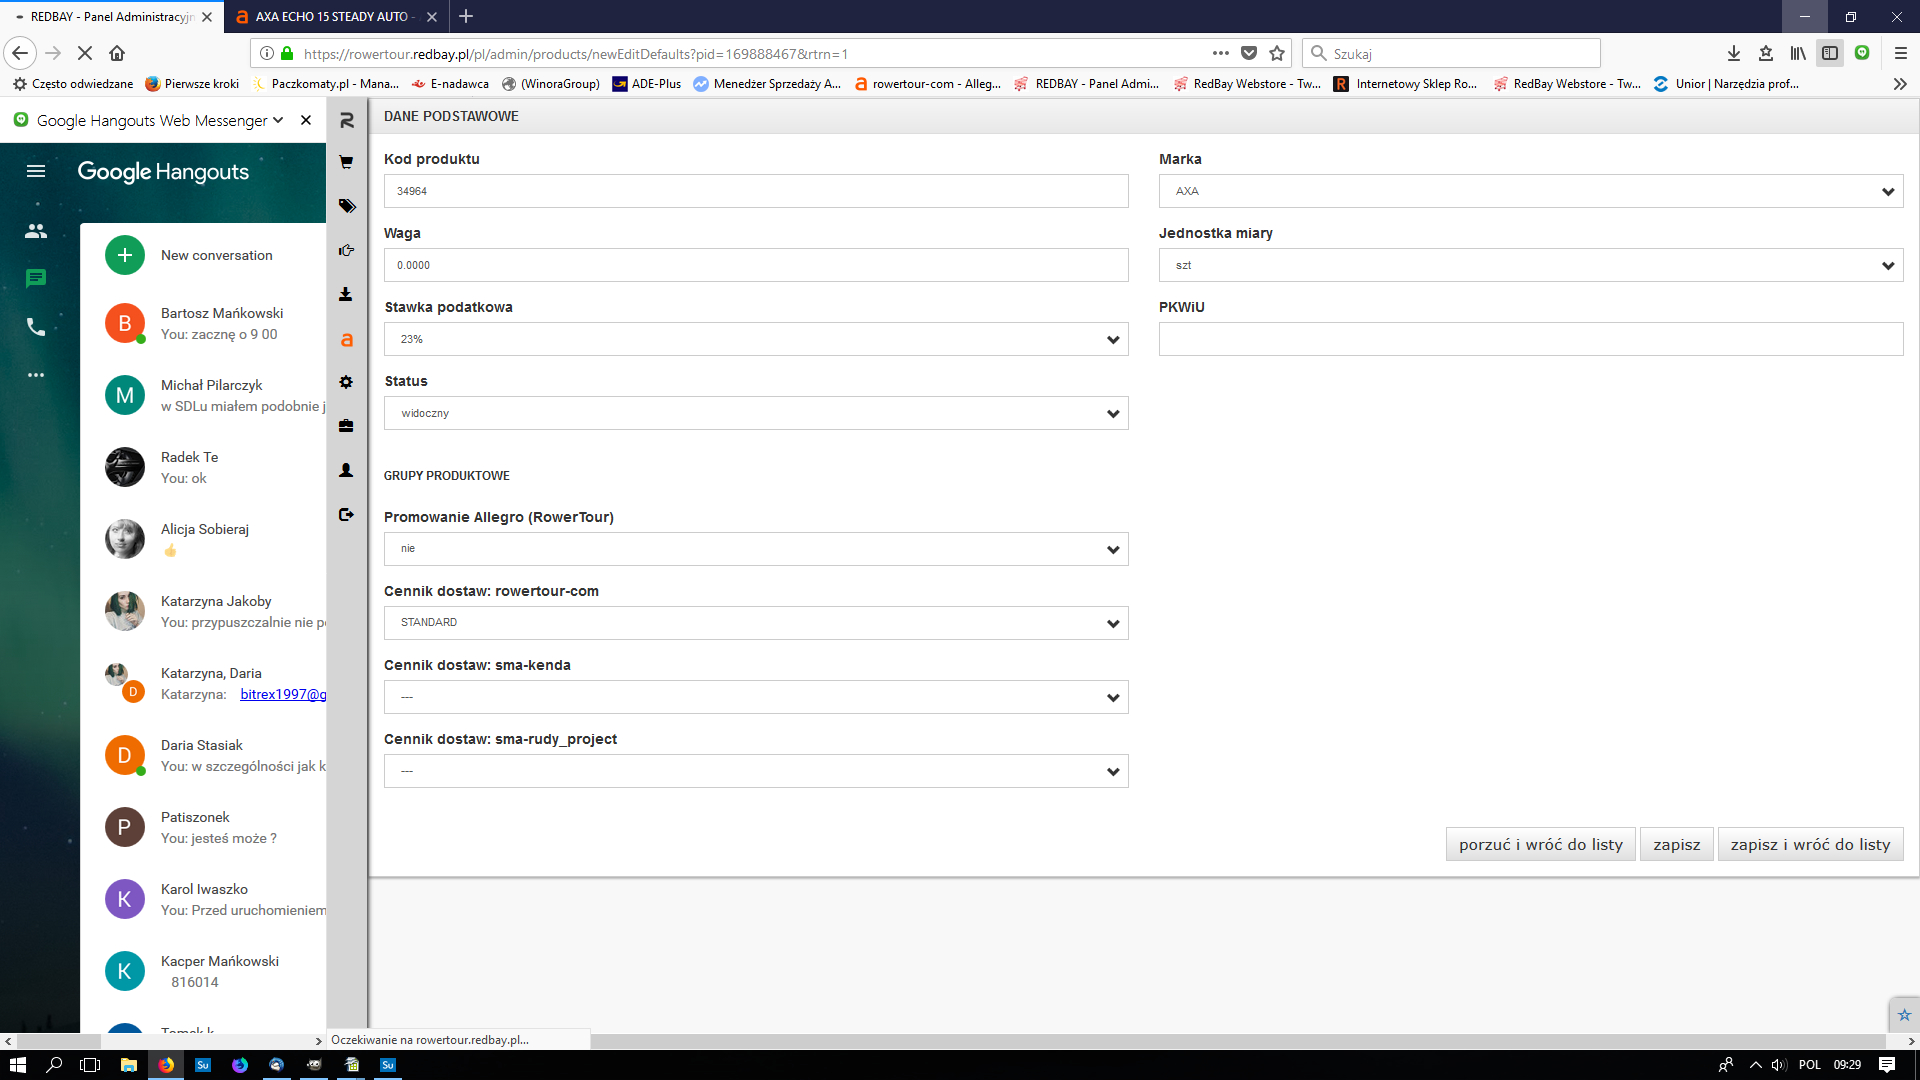The width and height of the screenshot is (1920, 1080).
Task: Open Cennik dostaw rowertour-com STANDARD dropdown
Action: 756,623
